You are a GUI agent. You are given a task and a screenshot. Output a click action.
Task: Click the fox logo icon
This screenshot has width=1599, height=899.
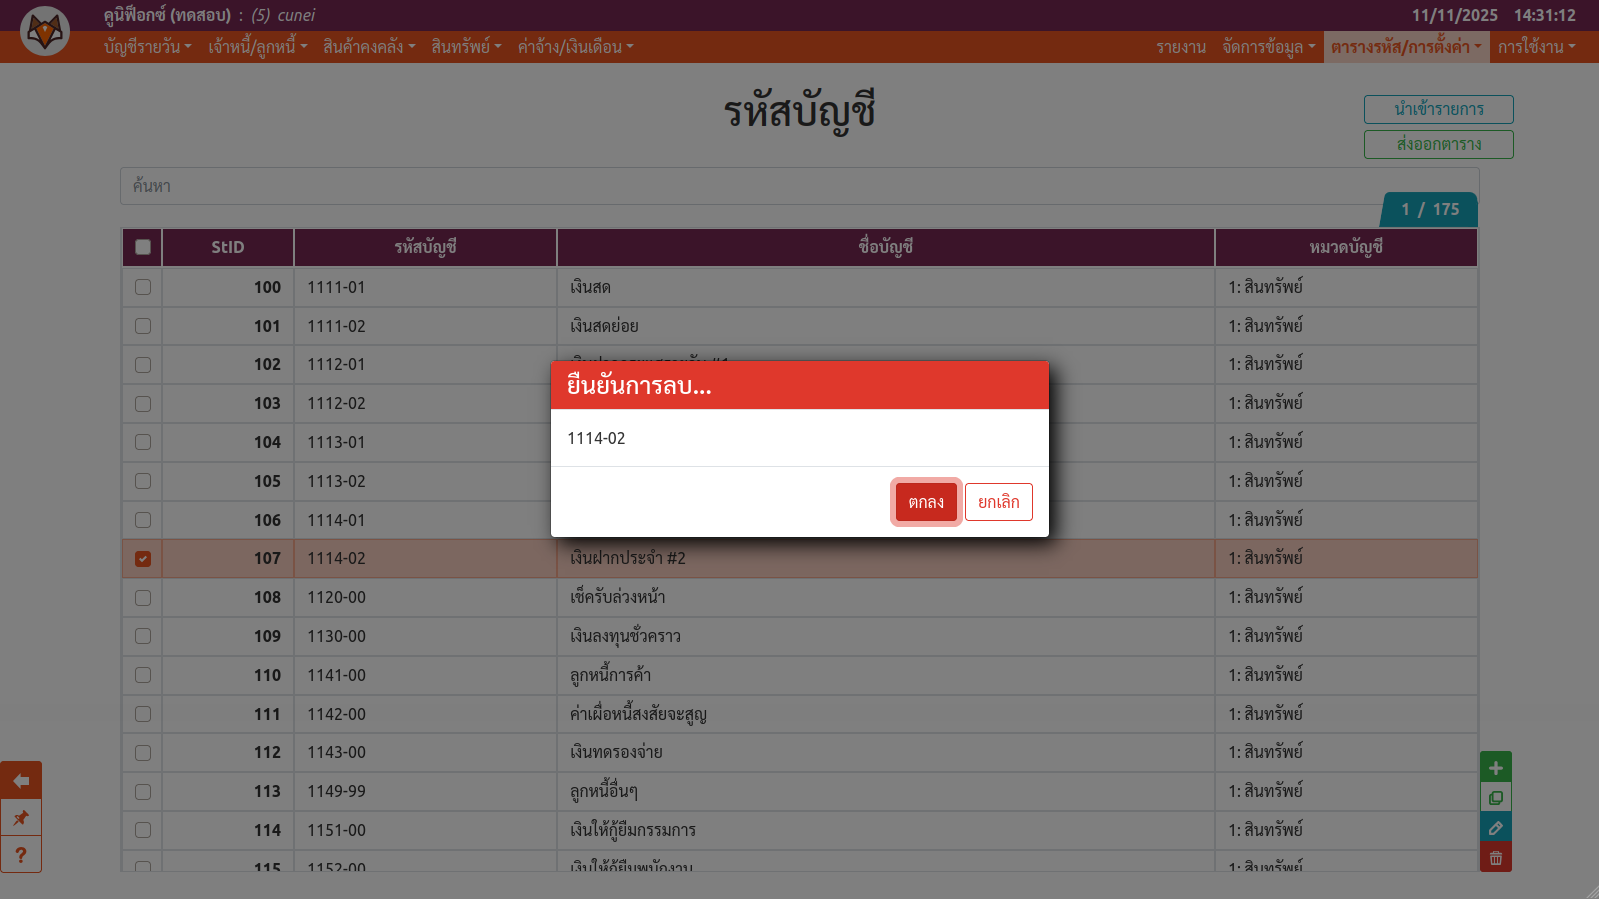coord(45,31)
